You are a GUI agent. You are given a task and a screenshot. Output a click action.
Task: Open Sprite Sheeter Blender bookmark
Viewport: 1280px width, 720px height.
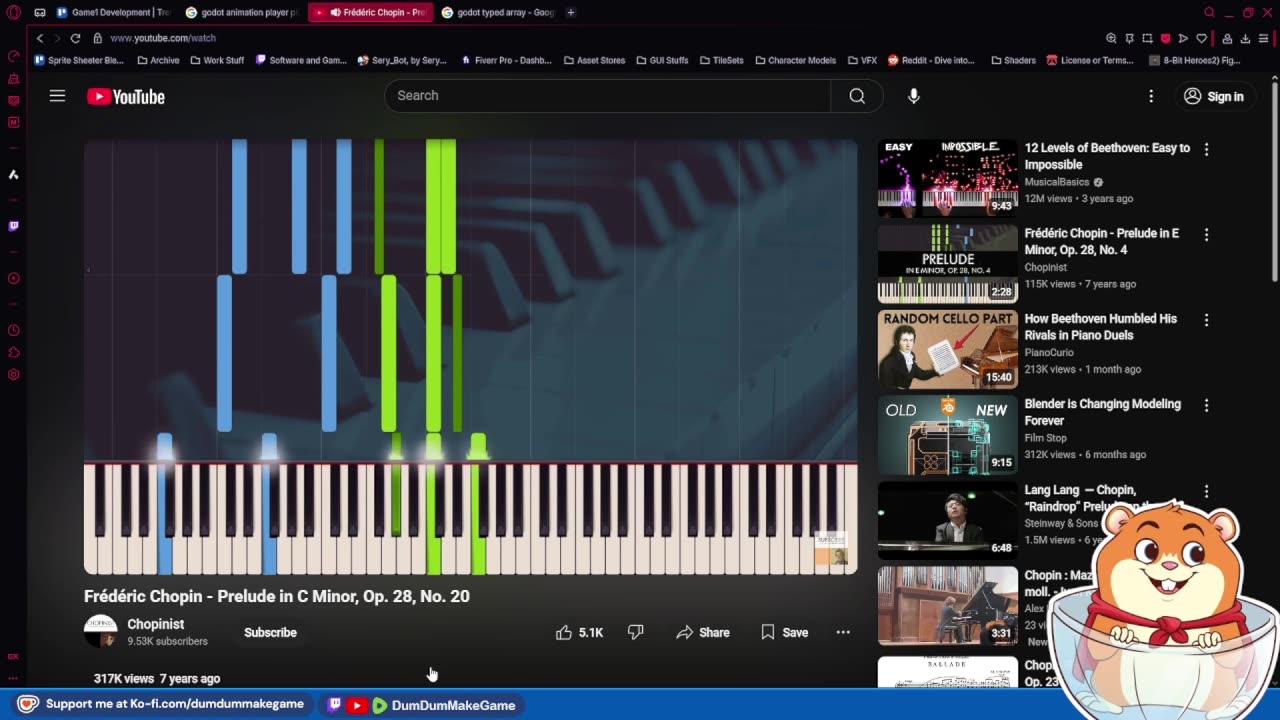(x=79, y=60)
